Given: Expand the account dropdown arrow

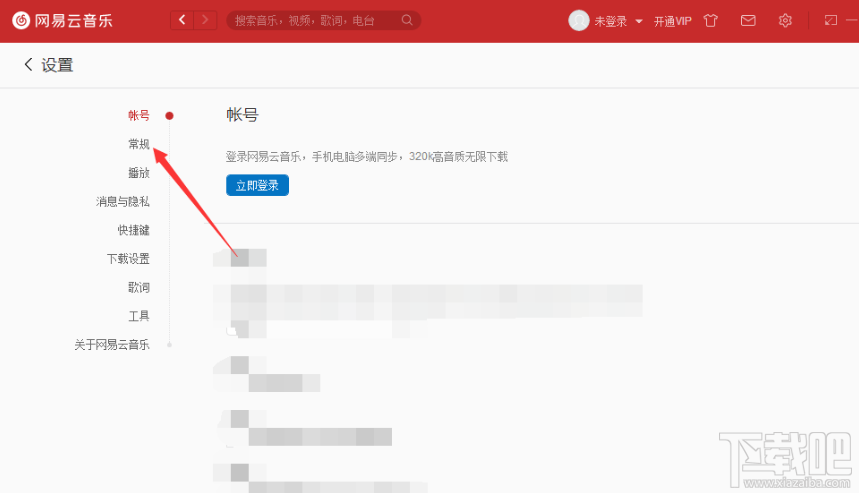Looking at the screenshot, I should tap(639, 21).
